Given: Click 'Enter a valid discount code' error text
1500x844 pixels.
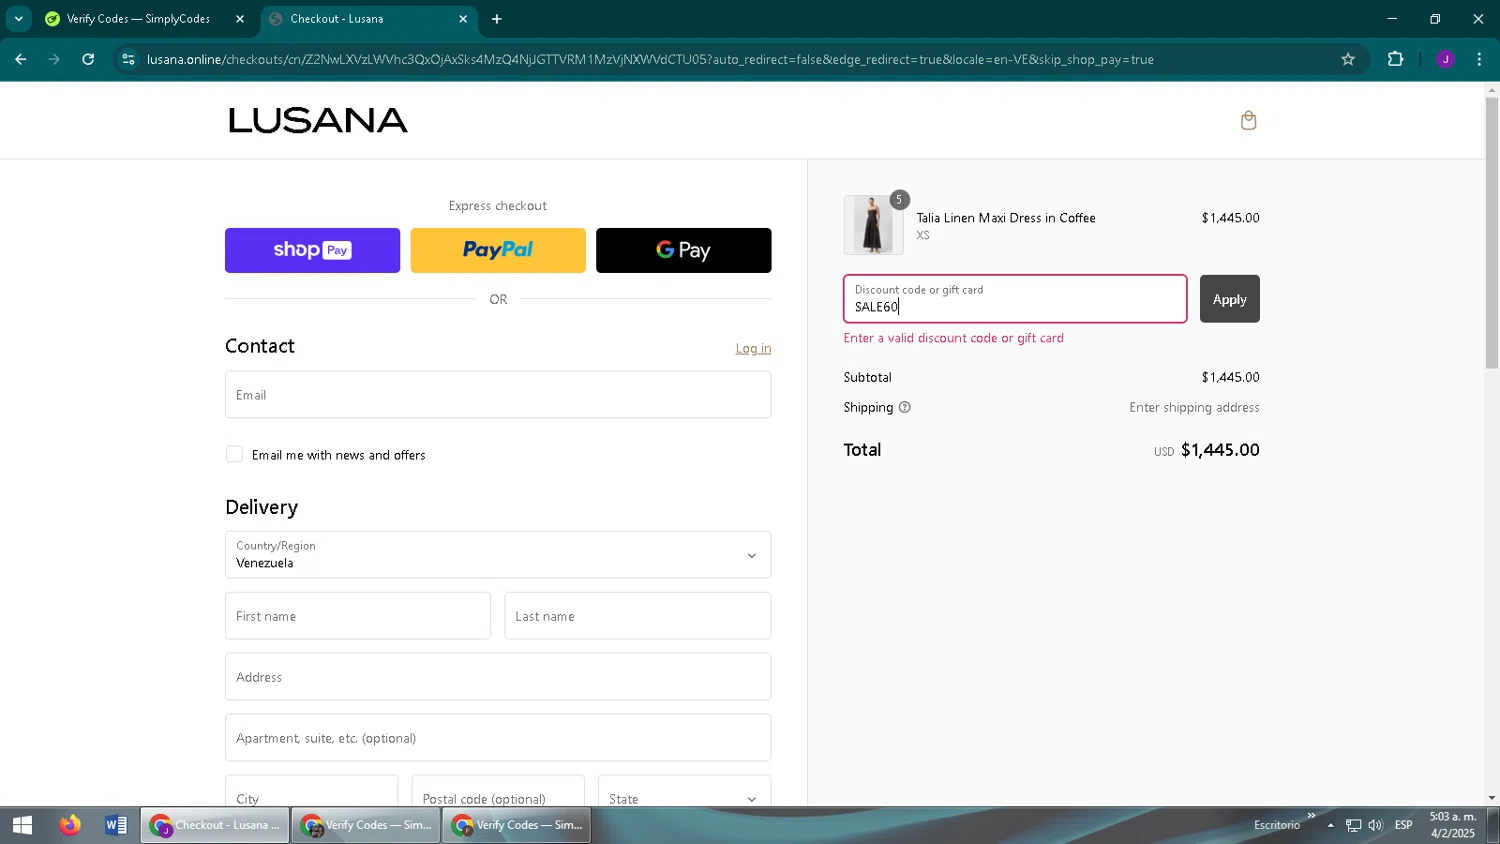Looking at the screenshot, I should click(x=954, y=338).
